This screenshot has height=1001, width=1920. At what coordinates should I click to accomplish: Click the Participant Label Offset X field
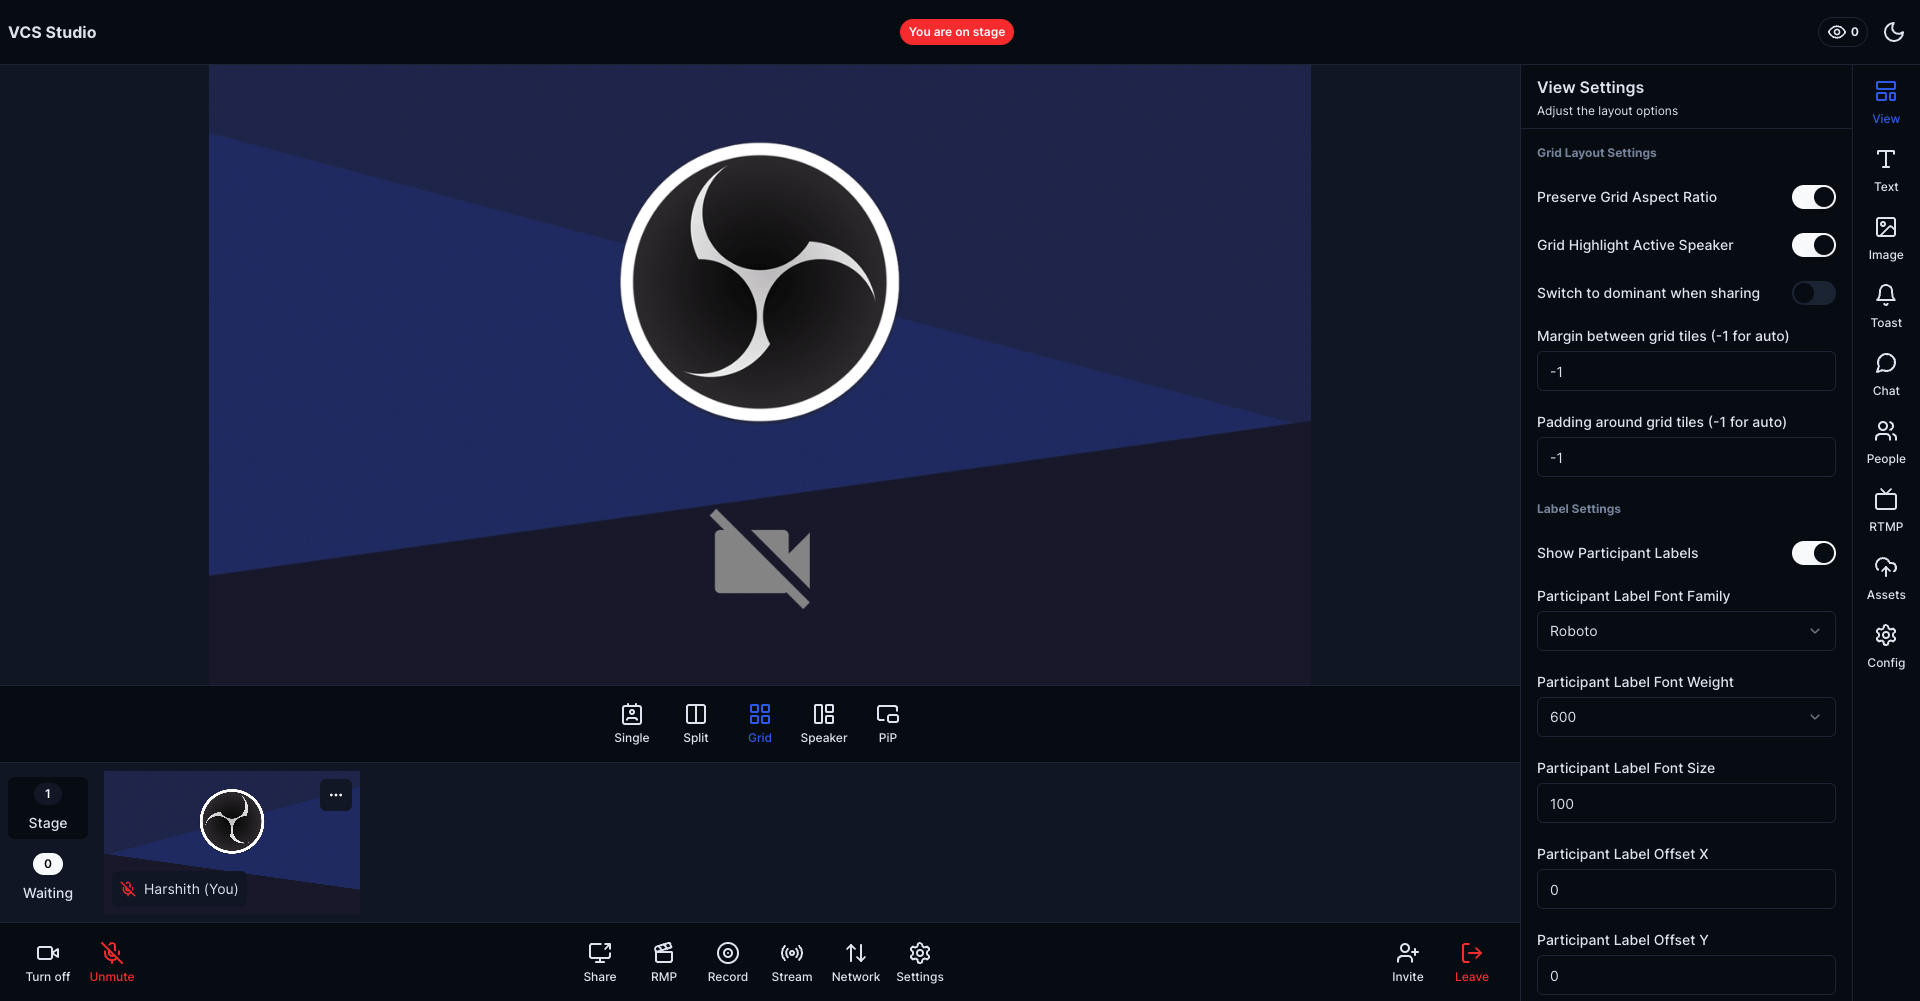click(x=1686, y=889)
